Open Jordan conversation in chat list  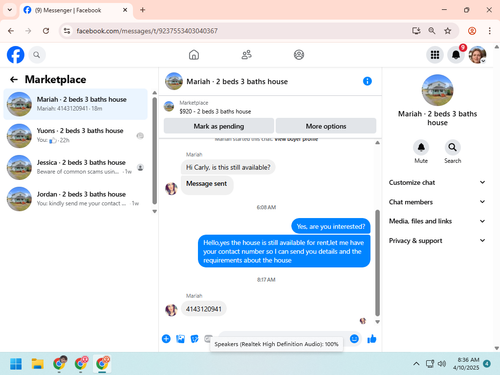click(x=76, y=199)
